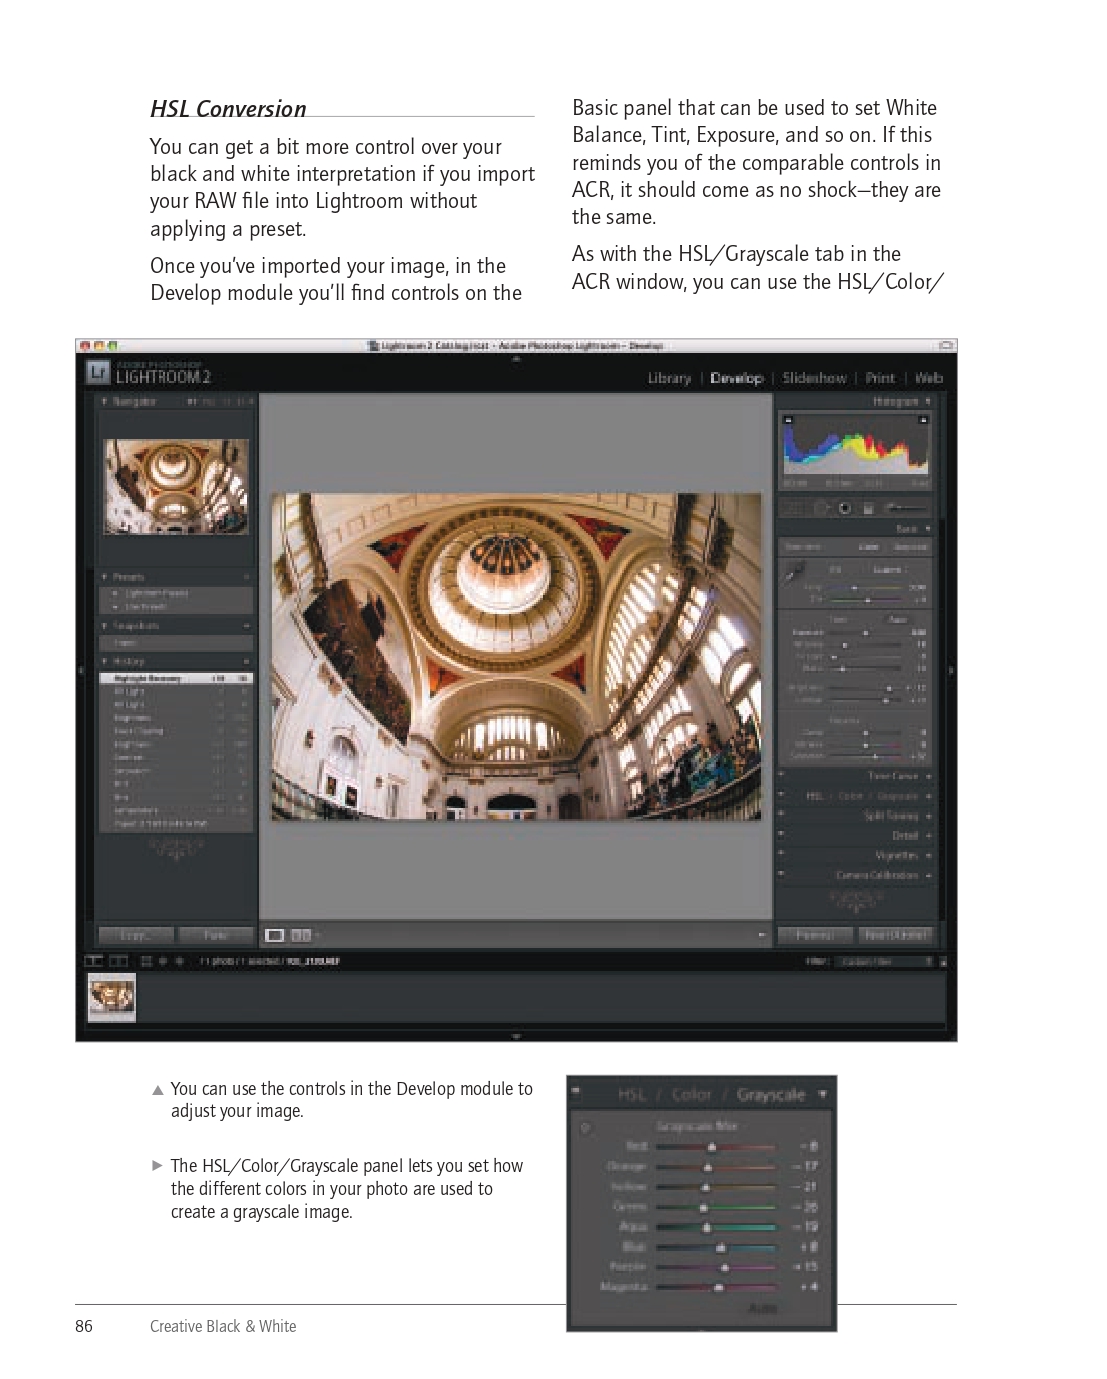Collapse the Basic panel

pyautogui.click(x=928, y=528)
